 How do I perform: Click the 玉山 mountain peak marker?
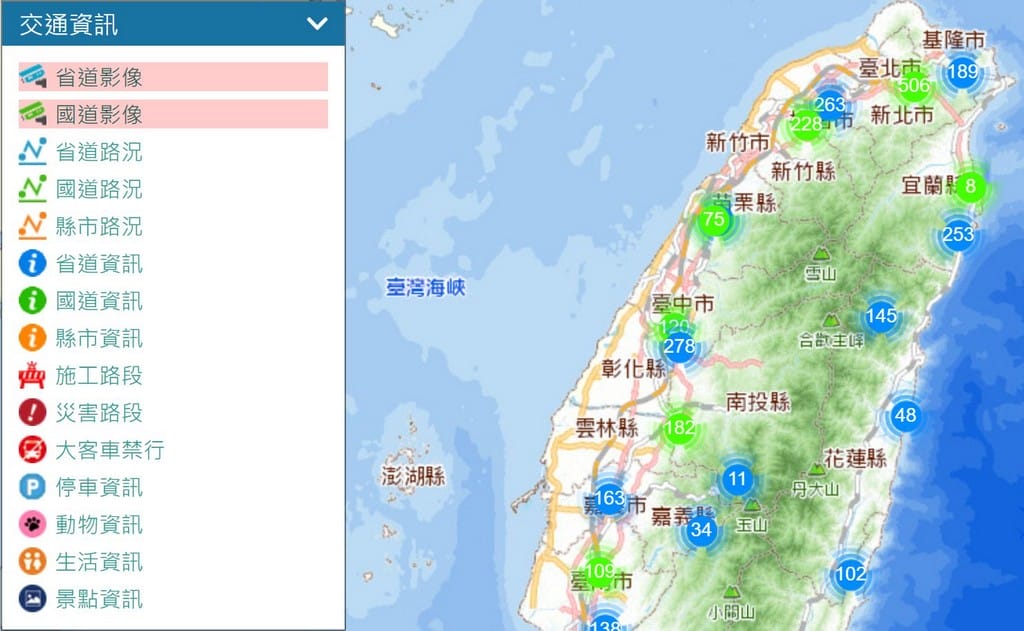(x=752, y=506)
